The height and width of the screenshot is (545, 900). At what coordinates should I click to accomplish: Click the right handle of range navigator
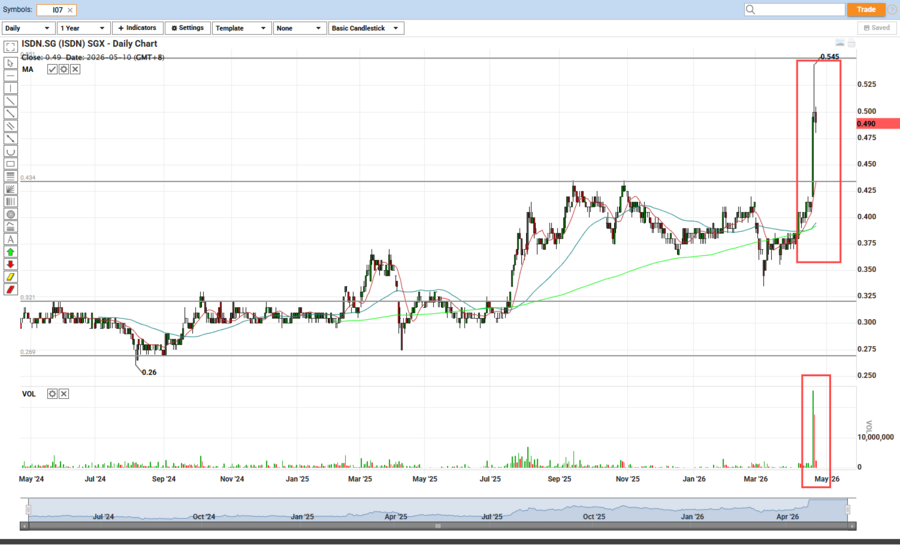[x=847, y=510]
